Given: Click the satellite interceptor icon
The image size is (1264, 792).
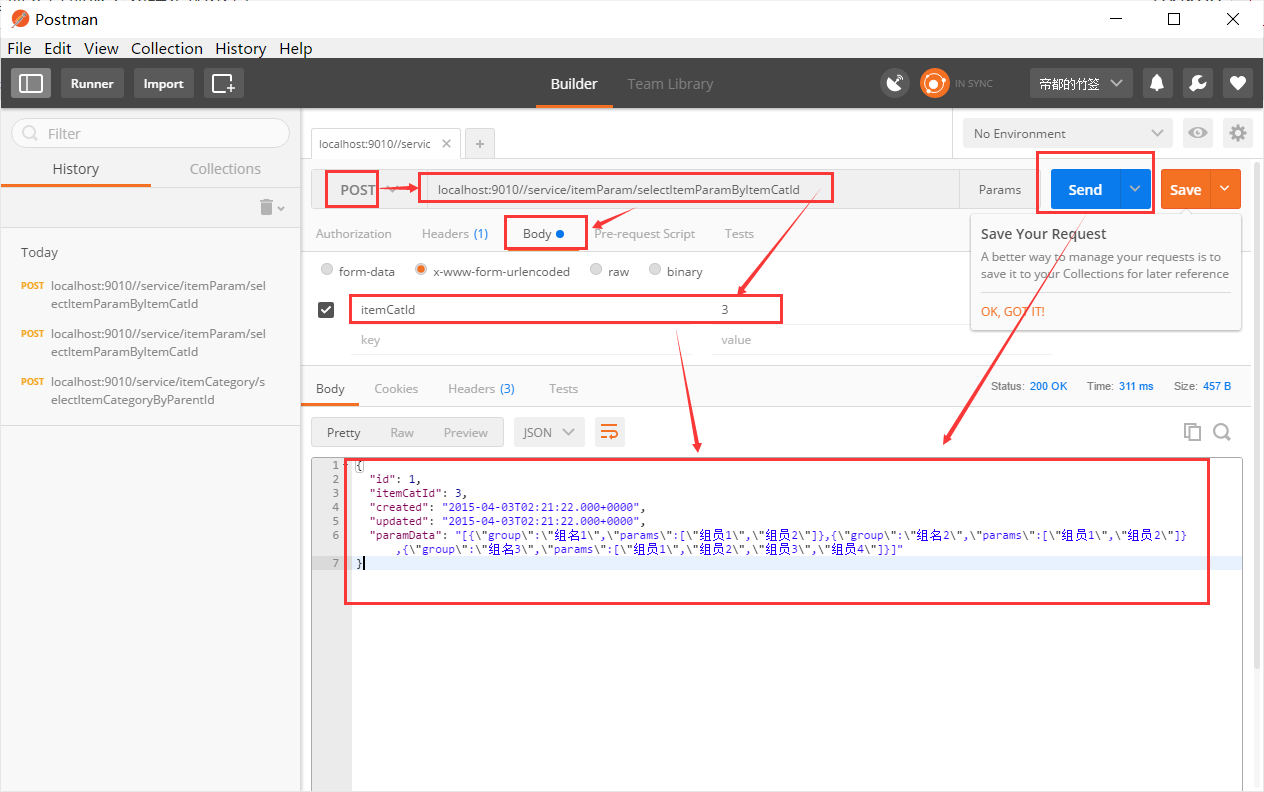Looking at the screenshot, I should coord(895,83).
